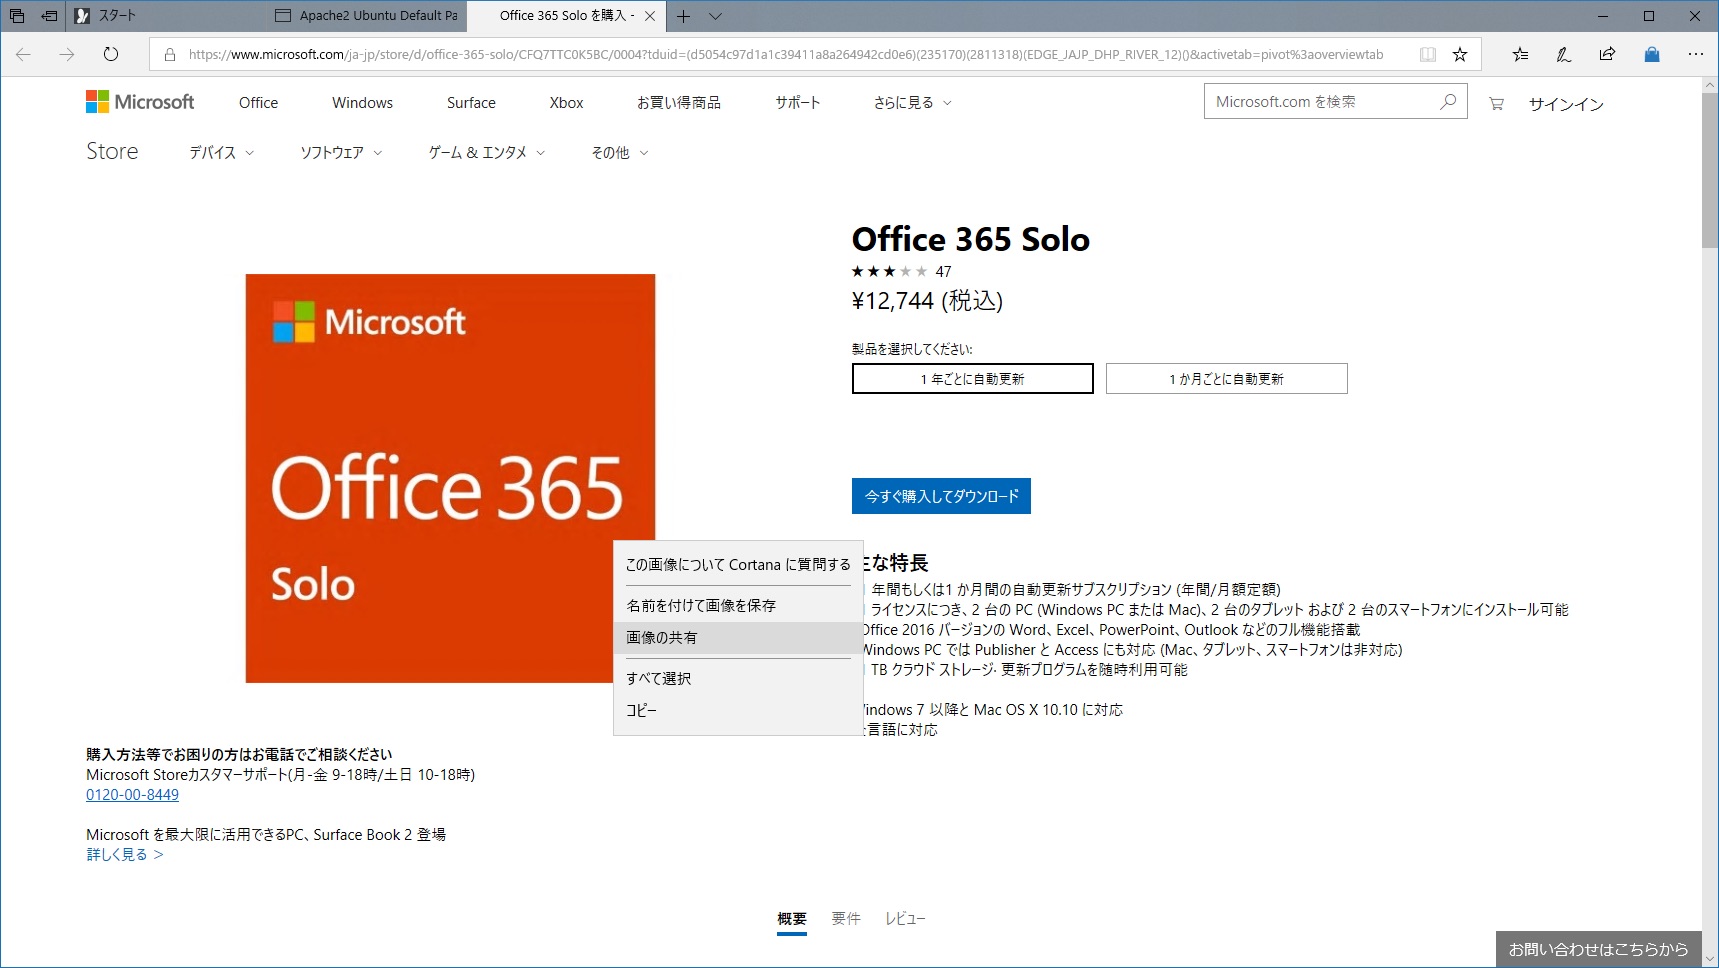Switch to the 要件 tab
Screen dimensions: 1719x968
pyautogui.click(x=846, y=919)
